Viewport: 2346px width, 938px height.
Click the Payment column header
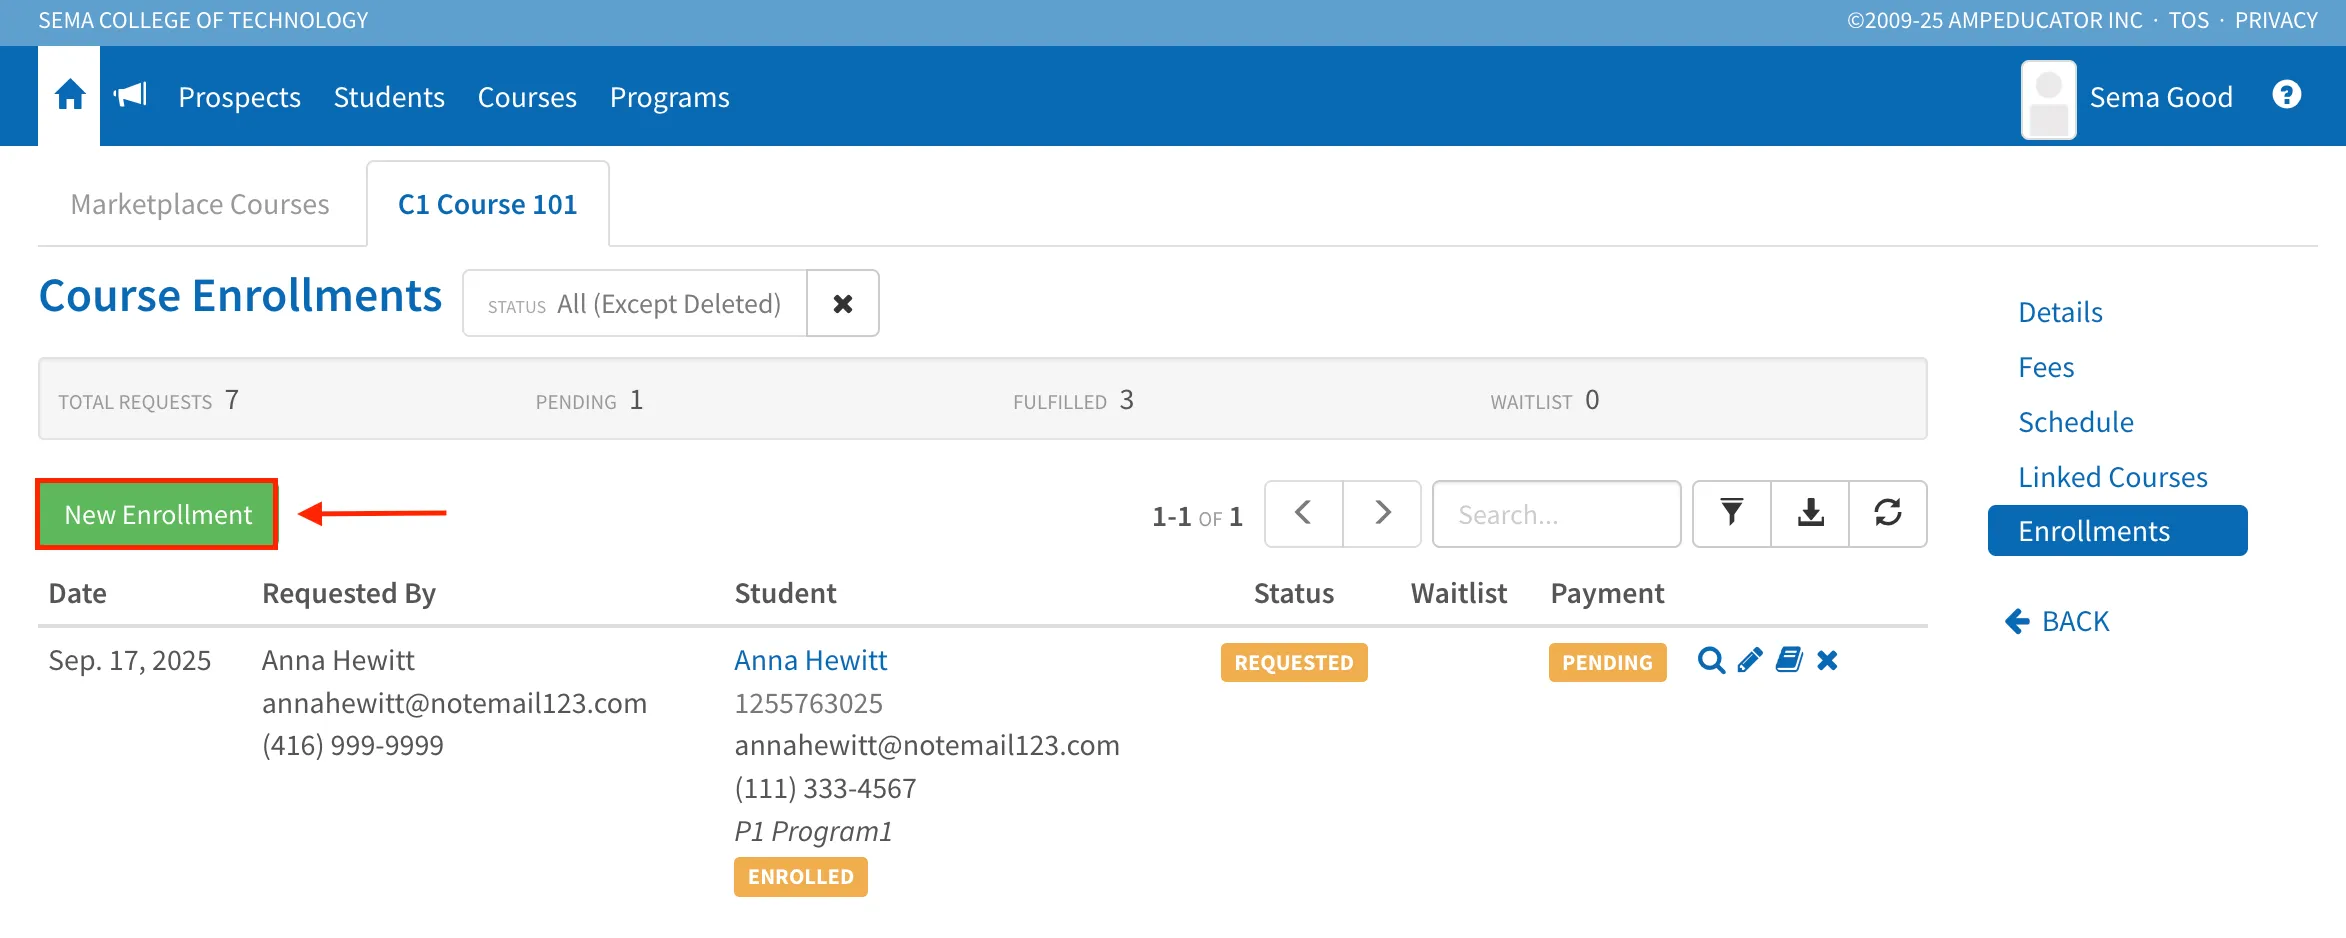click(x=1607, y=593)
